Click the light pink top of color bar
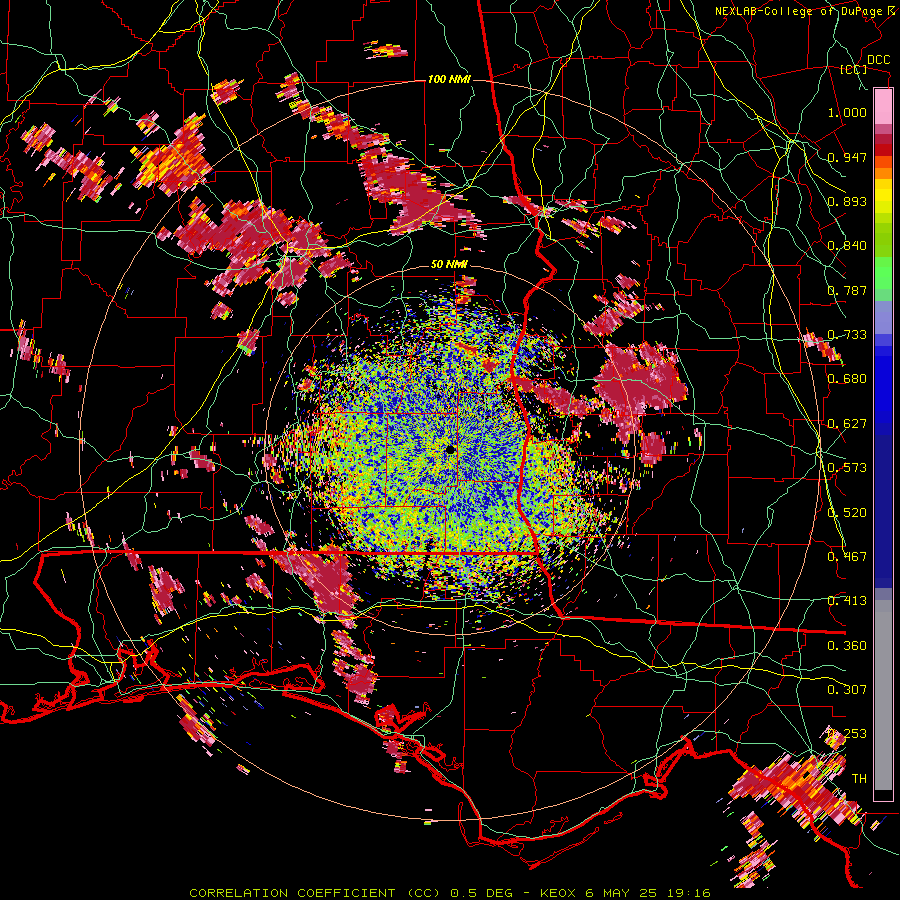The width and height of the screenshot is (900, 900). tap(883, 106)
